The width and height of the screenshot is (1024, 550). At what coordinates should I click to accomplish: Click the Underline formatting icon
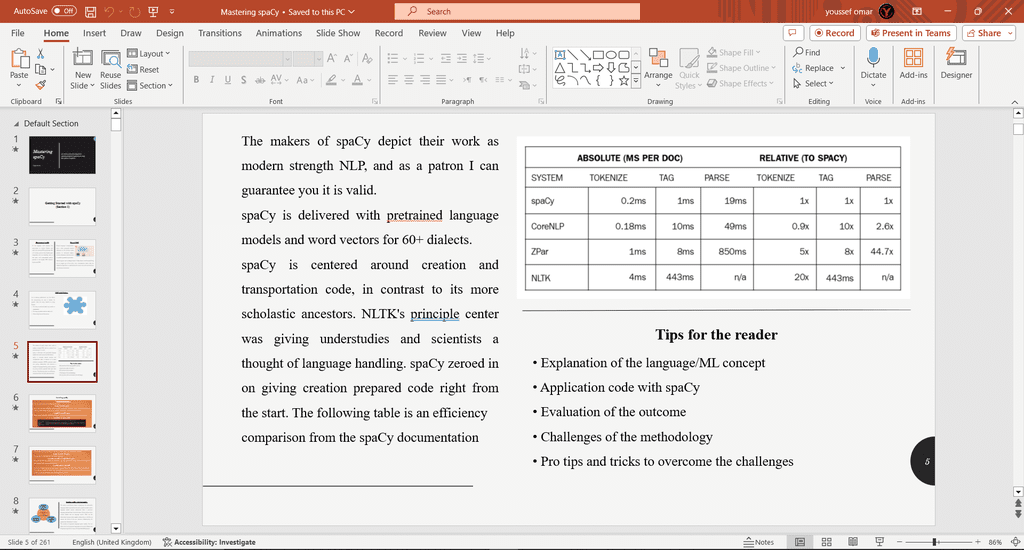(227, 80)
